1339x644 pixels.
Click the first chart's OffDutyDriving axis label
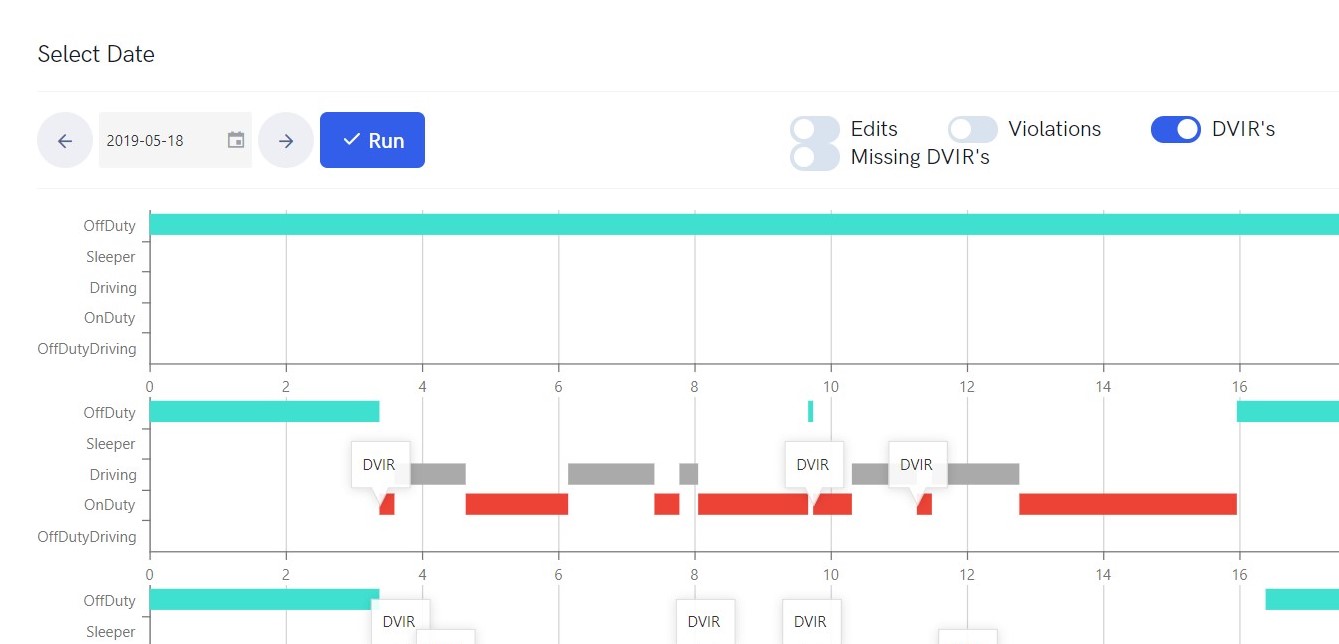click(87, 349)
